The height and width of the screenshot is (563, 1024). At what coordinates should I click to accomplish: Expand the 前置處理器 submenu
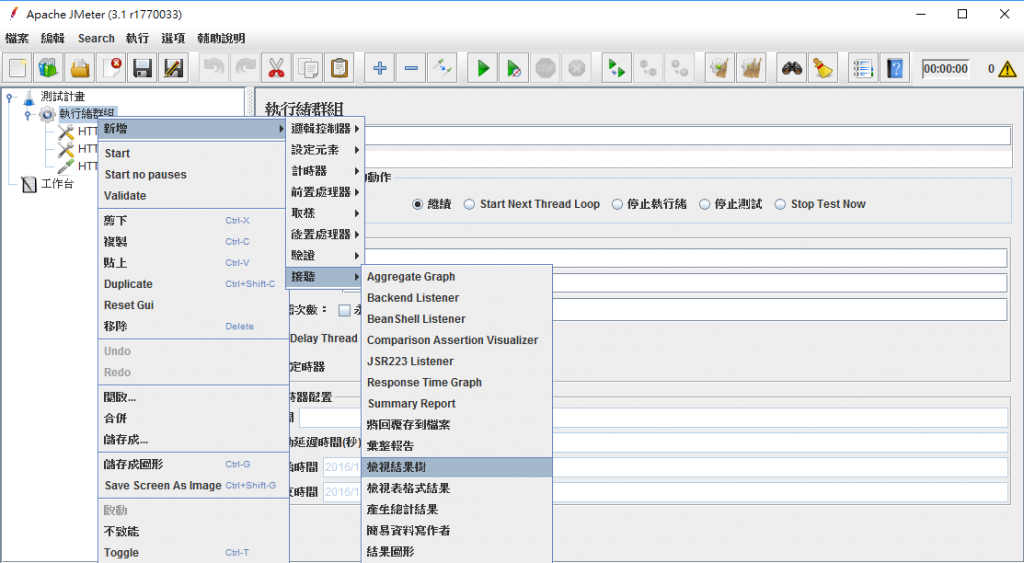click(325, 192)
